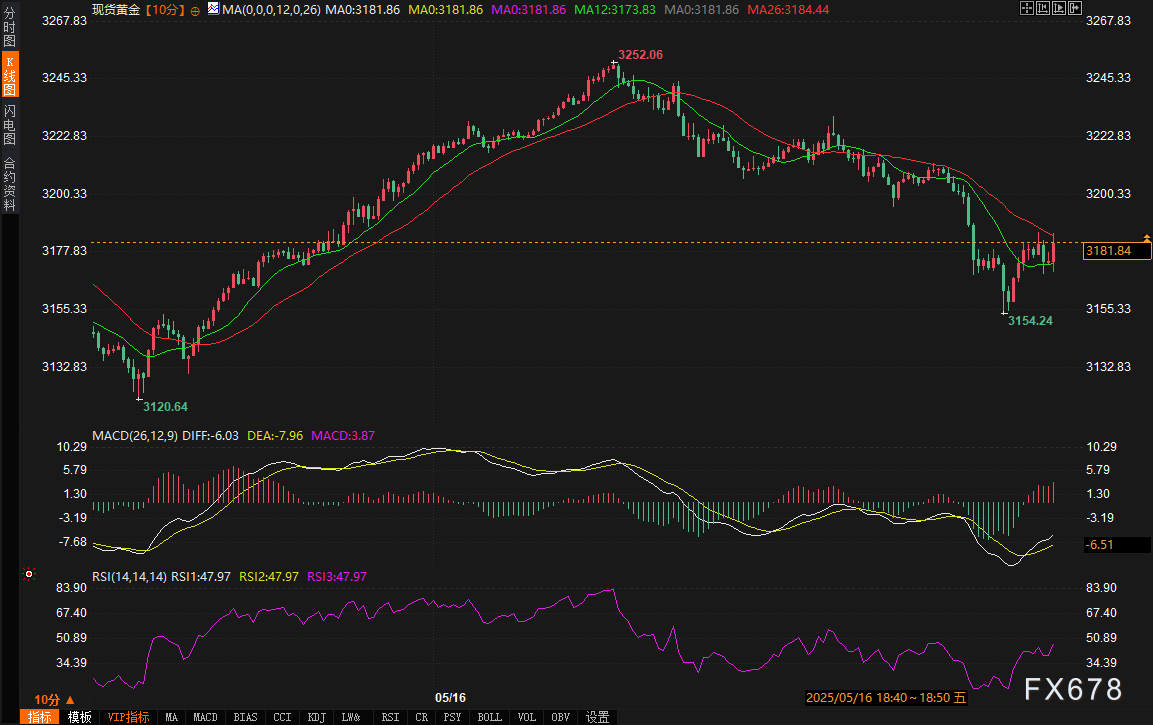
Task: Click the VIP指标 button
Action: coord(128,717)
